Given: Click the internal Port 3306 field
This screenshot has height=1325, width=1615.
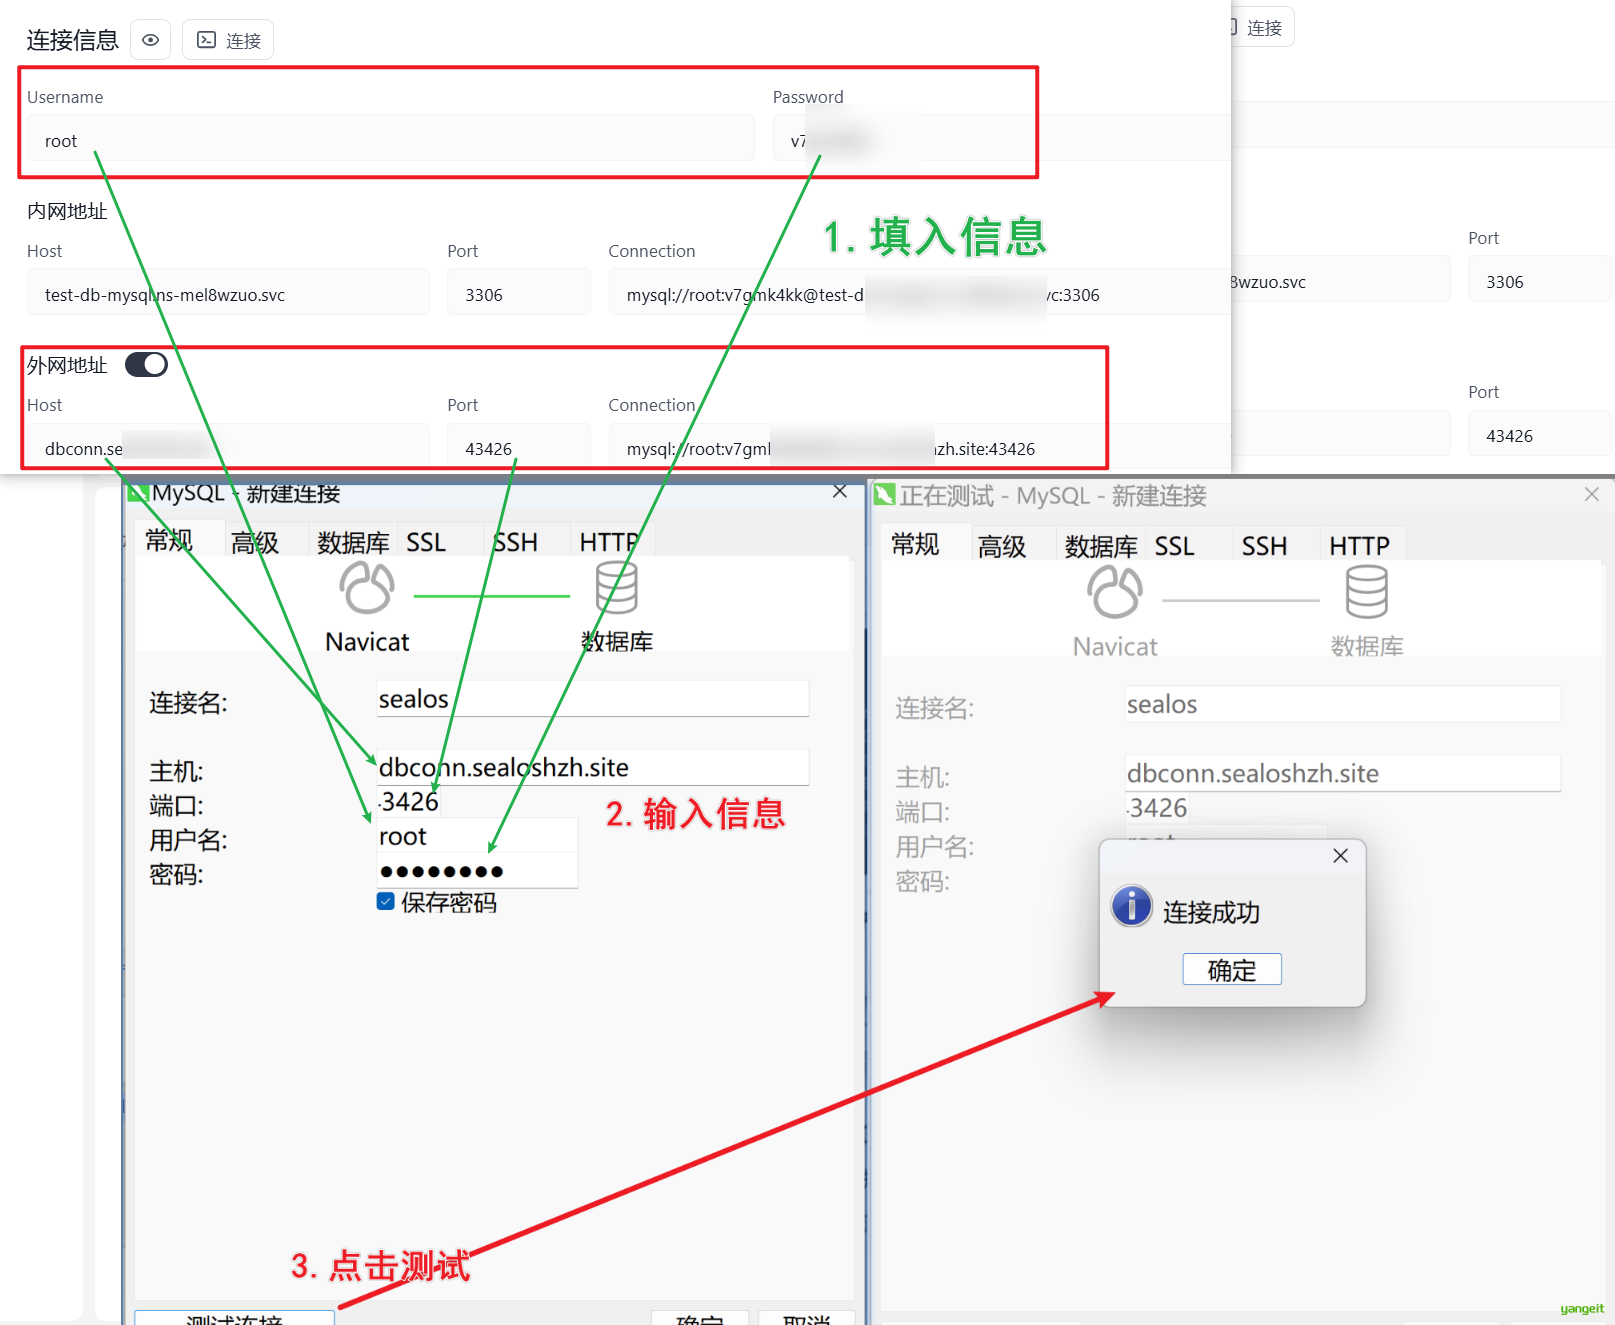Looking at the screenshot, I should tap(518, 294).
